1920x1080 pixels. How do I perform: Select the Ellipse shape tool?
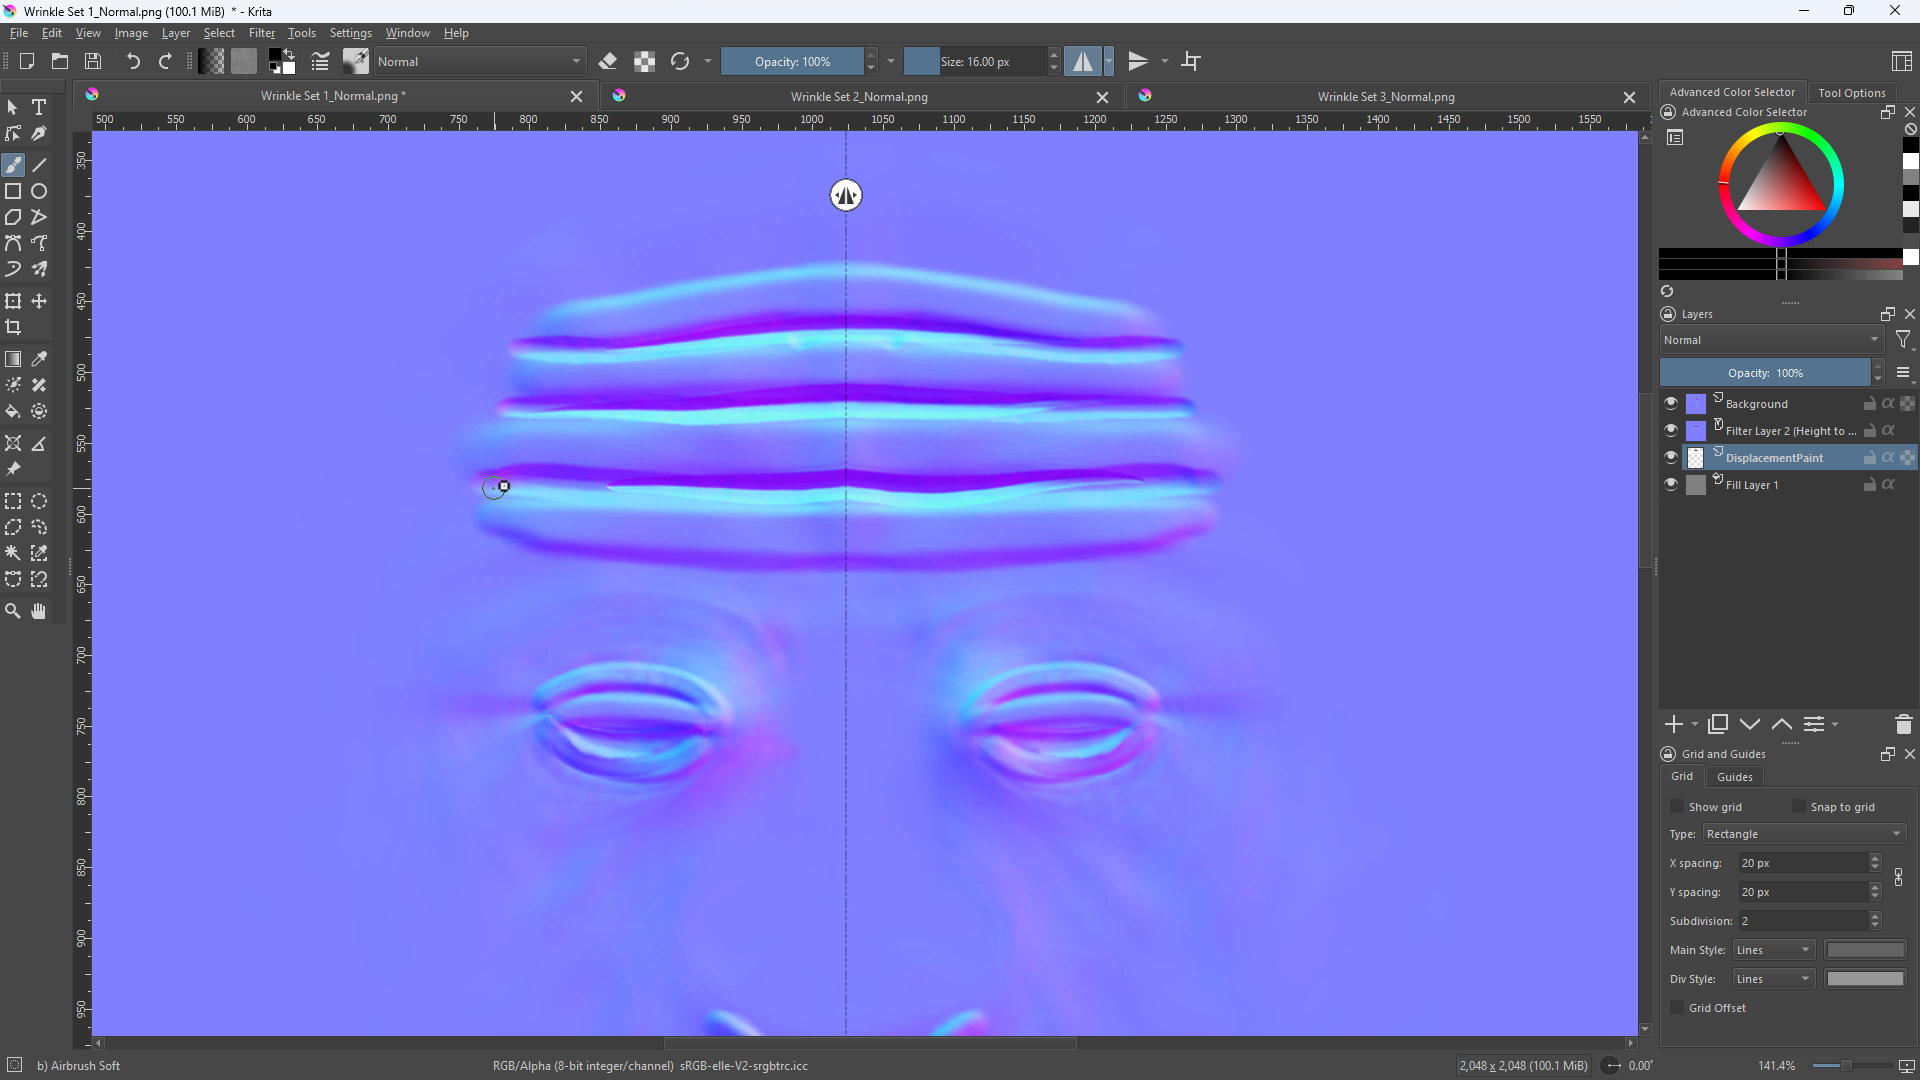[39, 191]
